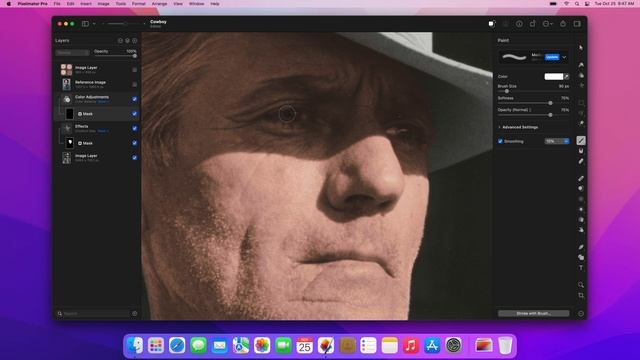Open the View menu in menu bar
The width and height of the screenshot is (640, 360).
coord(178,4)
